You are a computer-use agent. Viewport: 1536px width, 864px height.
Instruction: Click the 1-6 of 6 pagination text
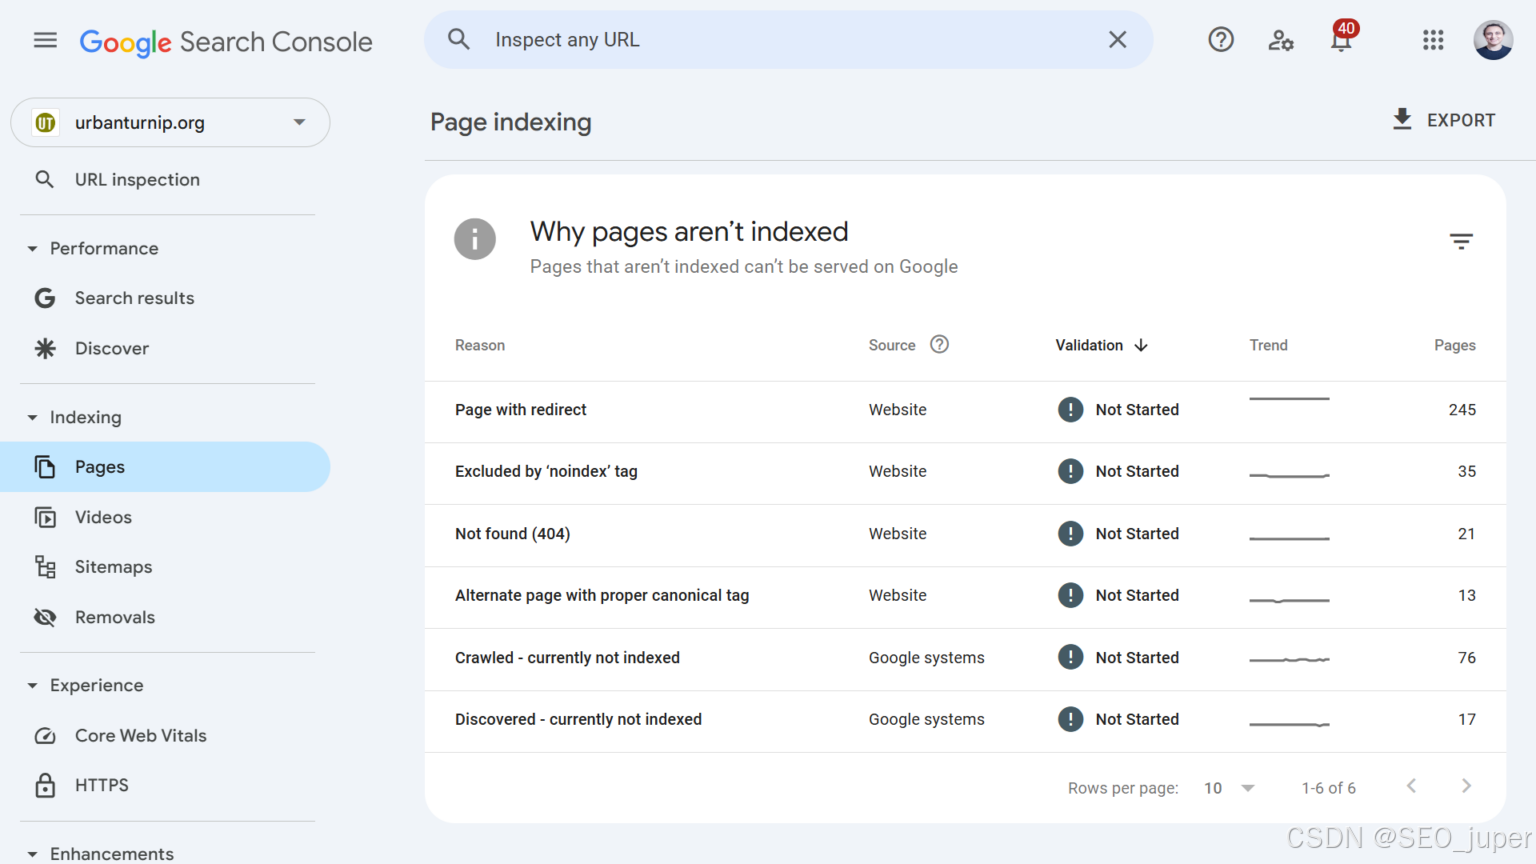pyautogui.click(x=1329, y=788)
